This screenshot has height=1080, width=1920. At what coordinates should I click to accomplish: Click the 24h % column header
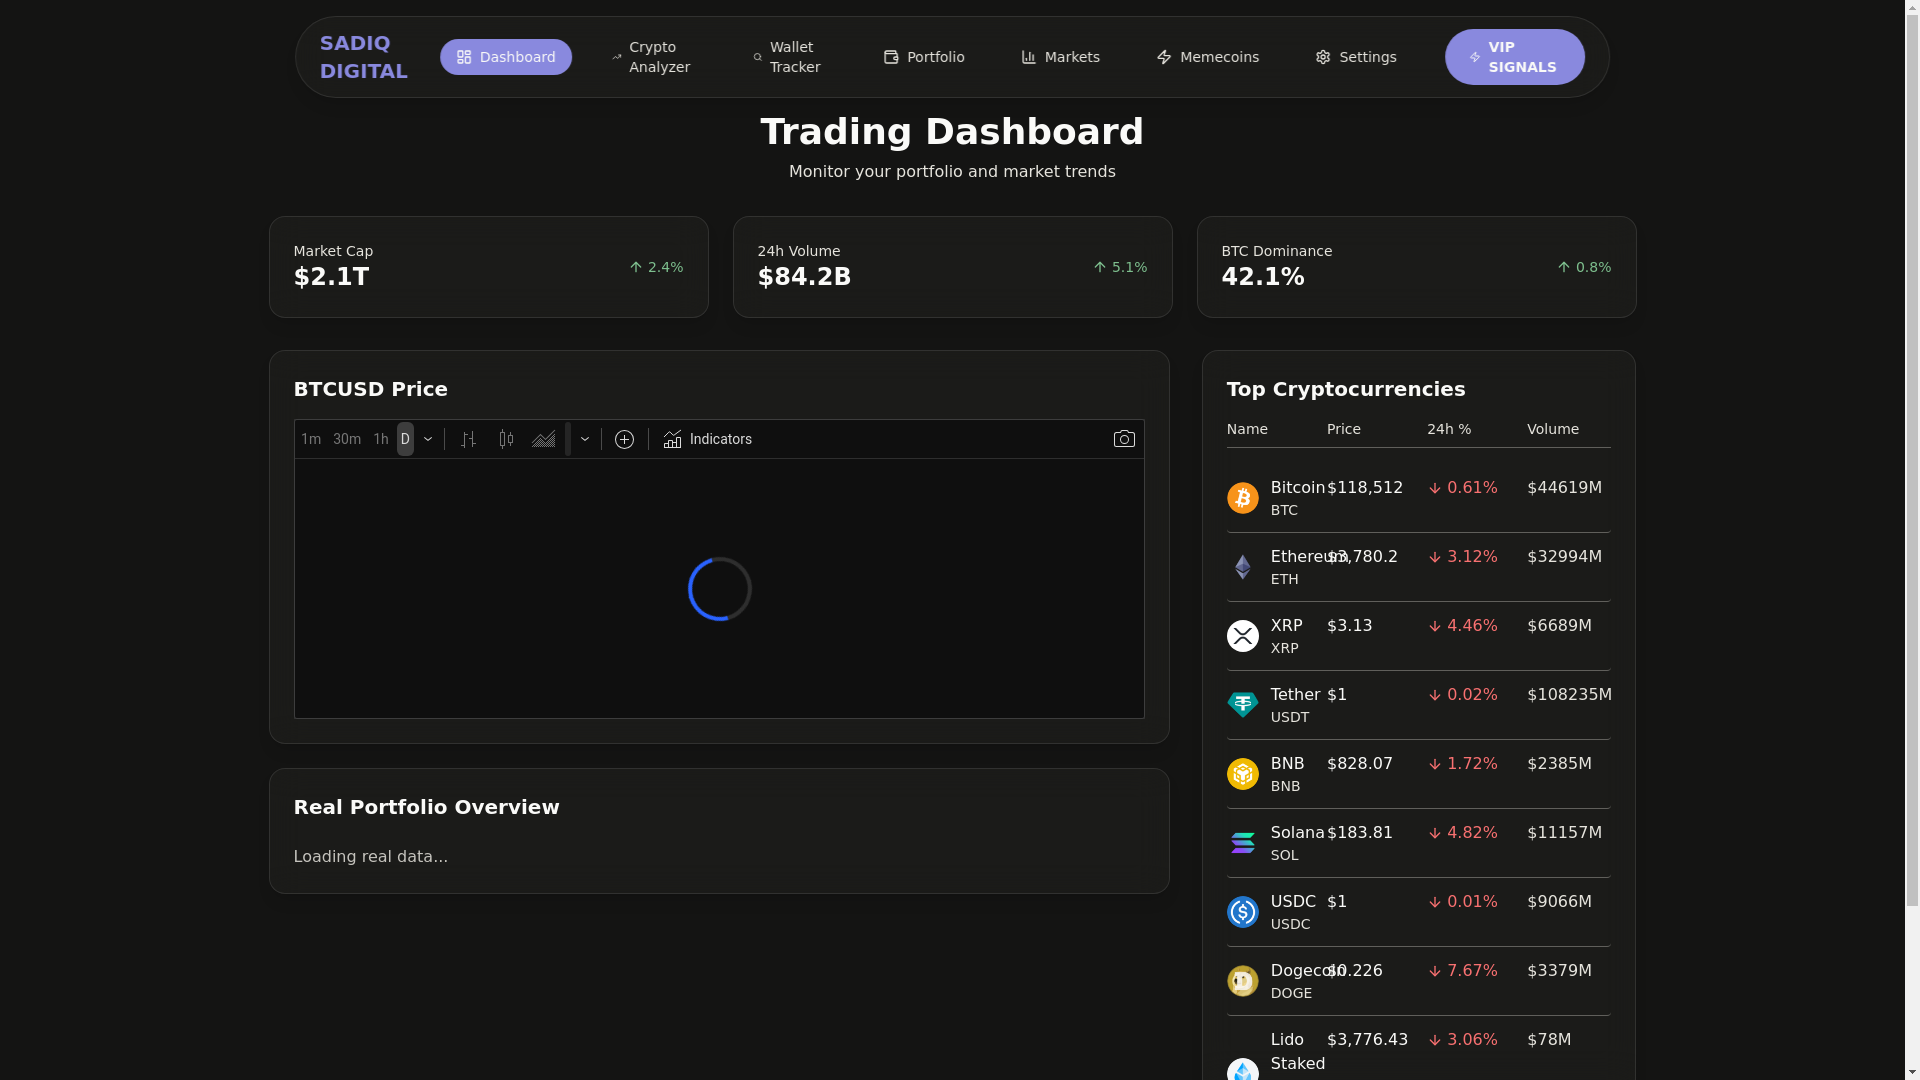pyautogui.click(x=1449, y=429)
